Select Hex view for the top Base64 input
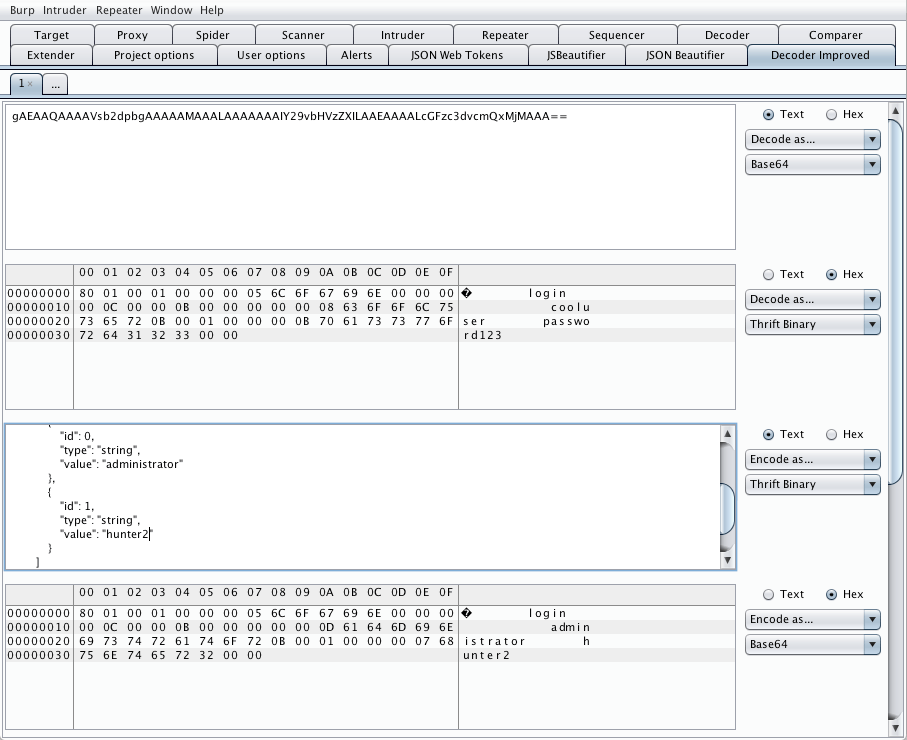Viewport: 907px width, 740px height. click(x=831, y=114)
